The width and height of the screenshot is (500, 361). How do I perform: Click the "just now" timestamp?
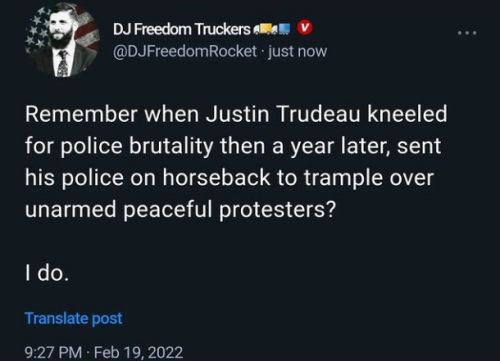point(298,51)
